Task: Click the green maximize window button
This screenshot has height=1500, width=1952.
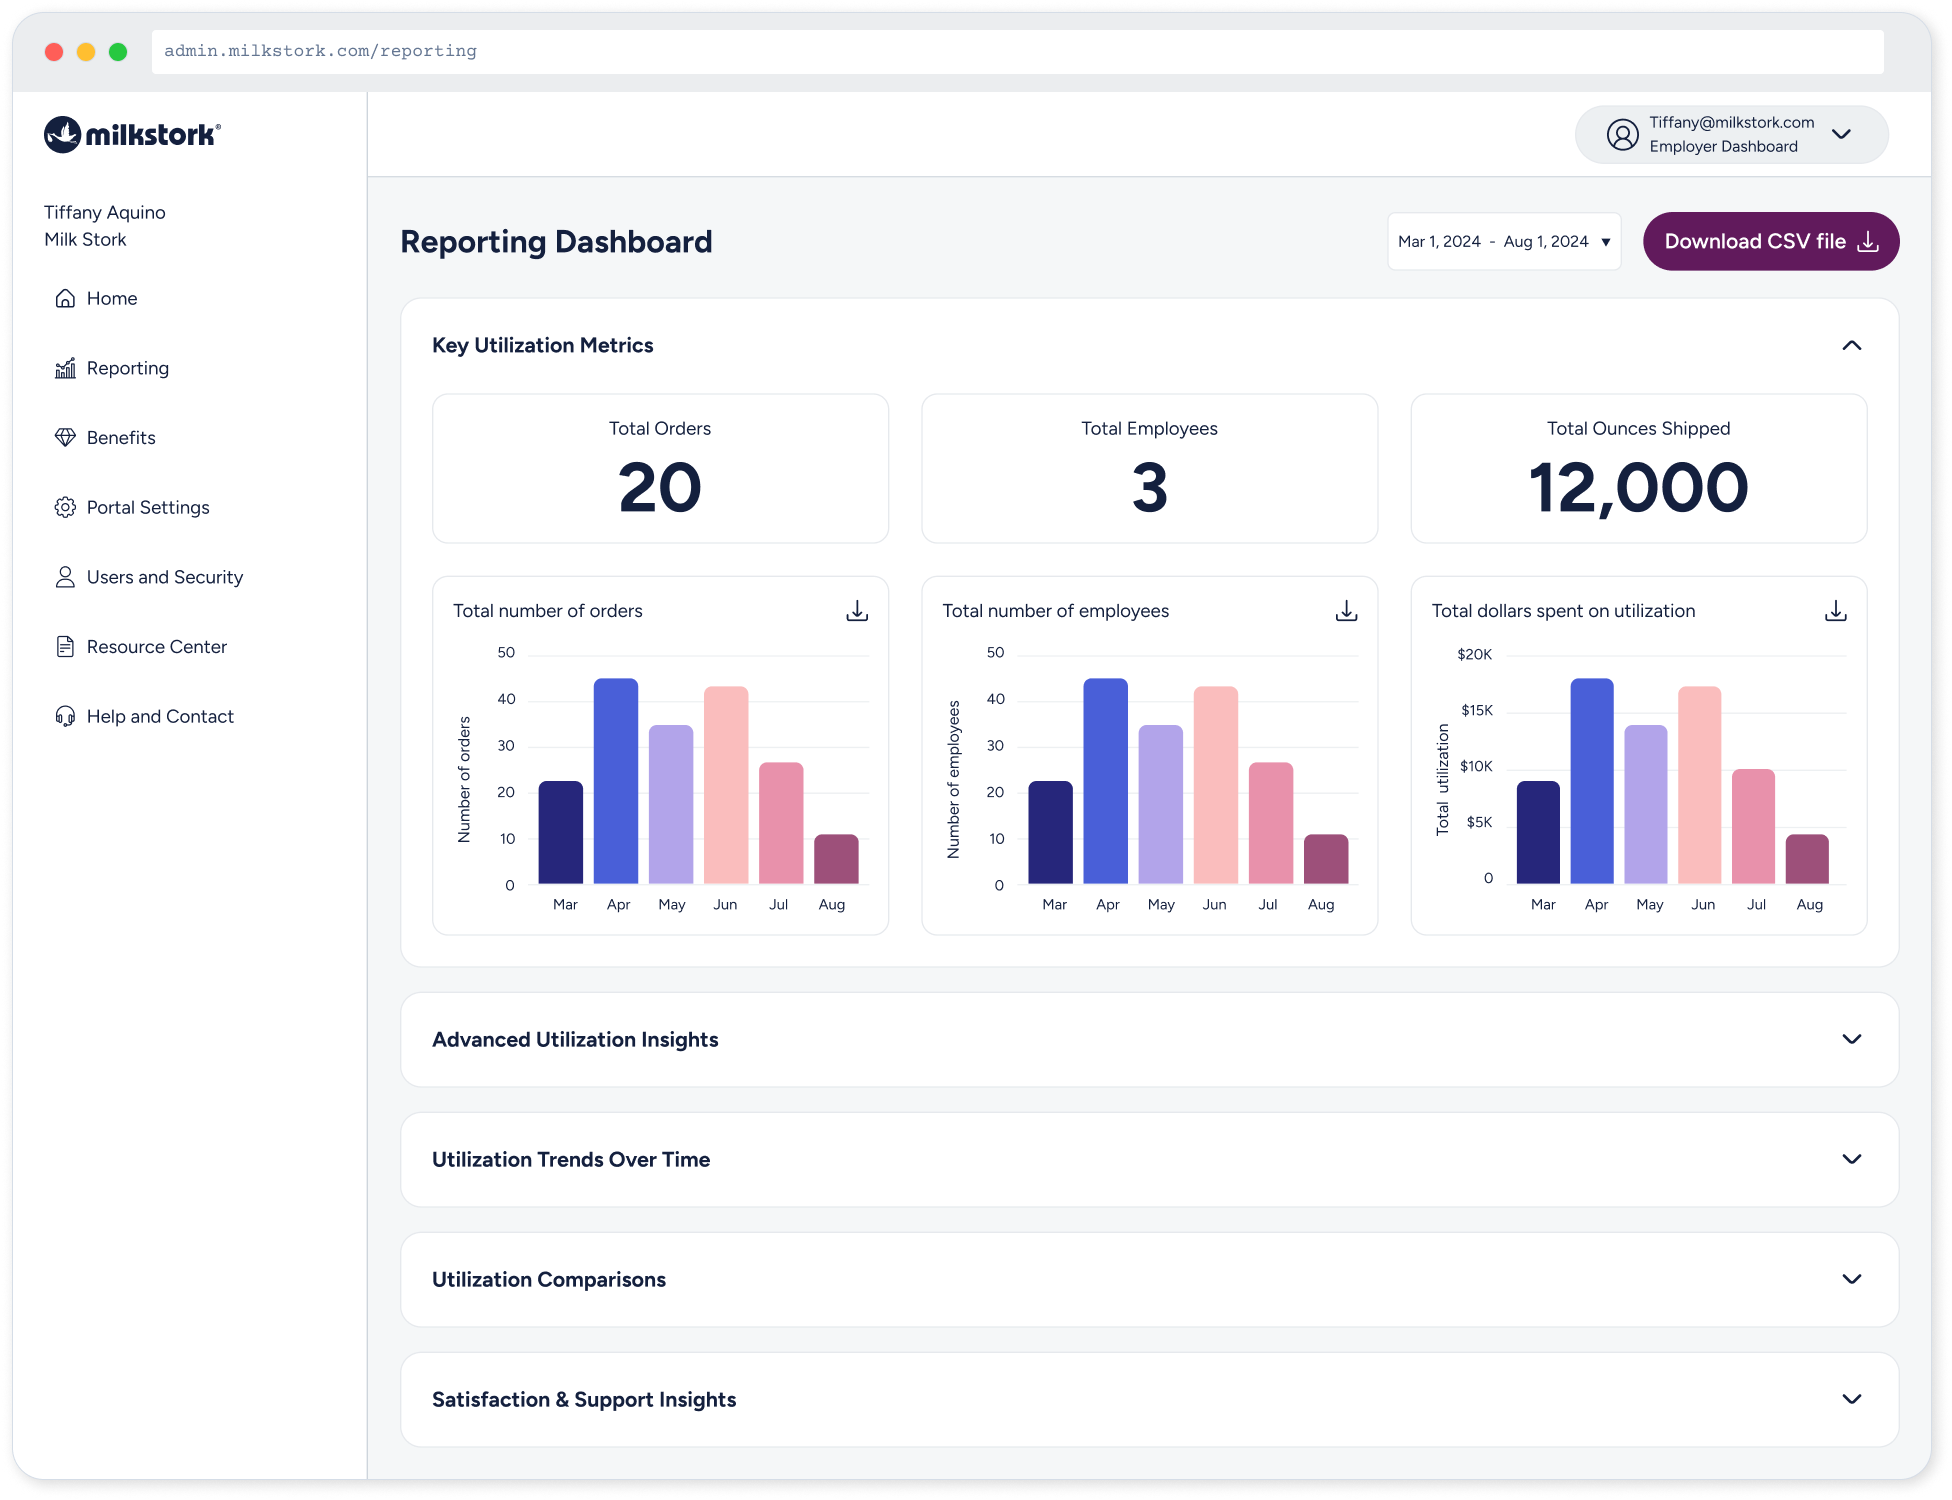Action: click(x=118, y=52)
